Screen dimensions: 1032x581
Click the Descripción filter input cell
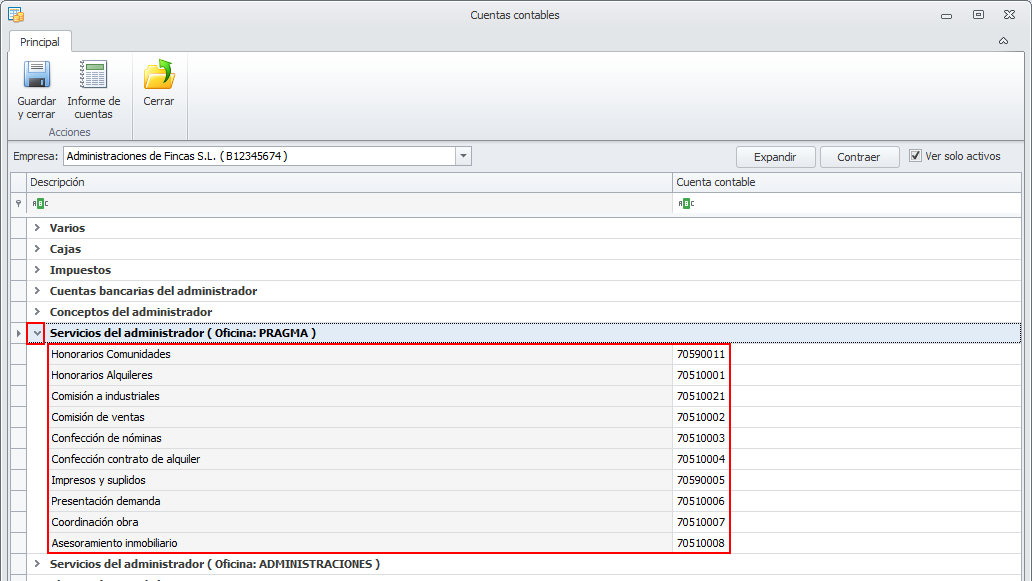point(349,204)
